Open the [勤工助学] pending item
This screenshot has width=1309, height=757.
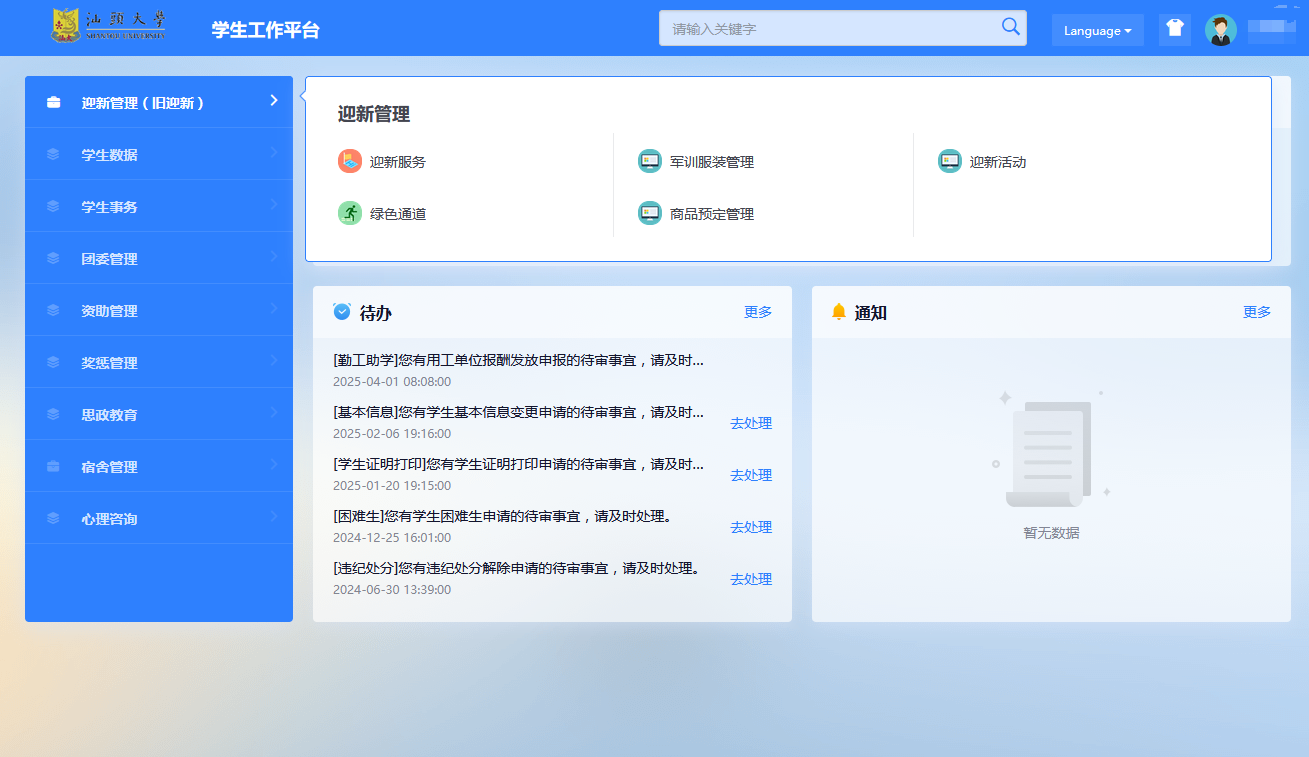(x=518, y=360)
